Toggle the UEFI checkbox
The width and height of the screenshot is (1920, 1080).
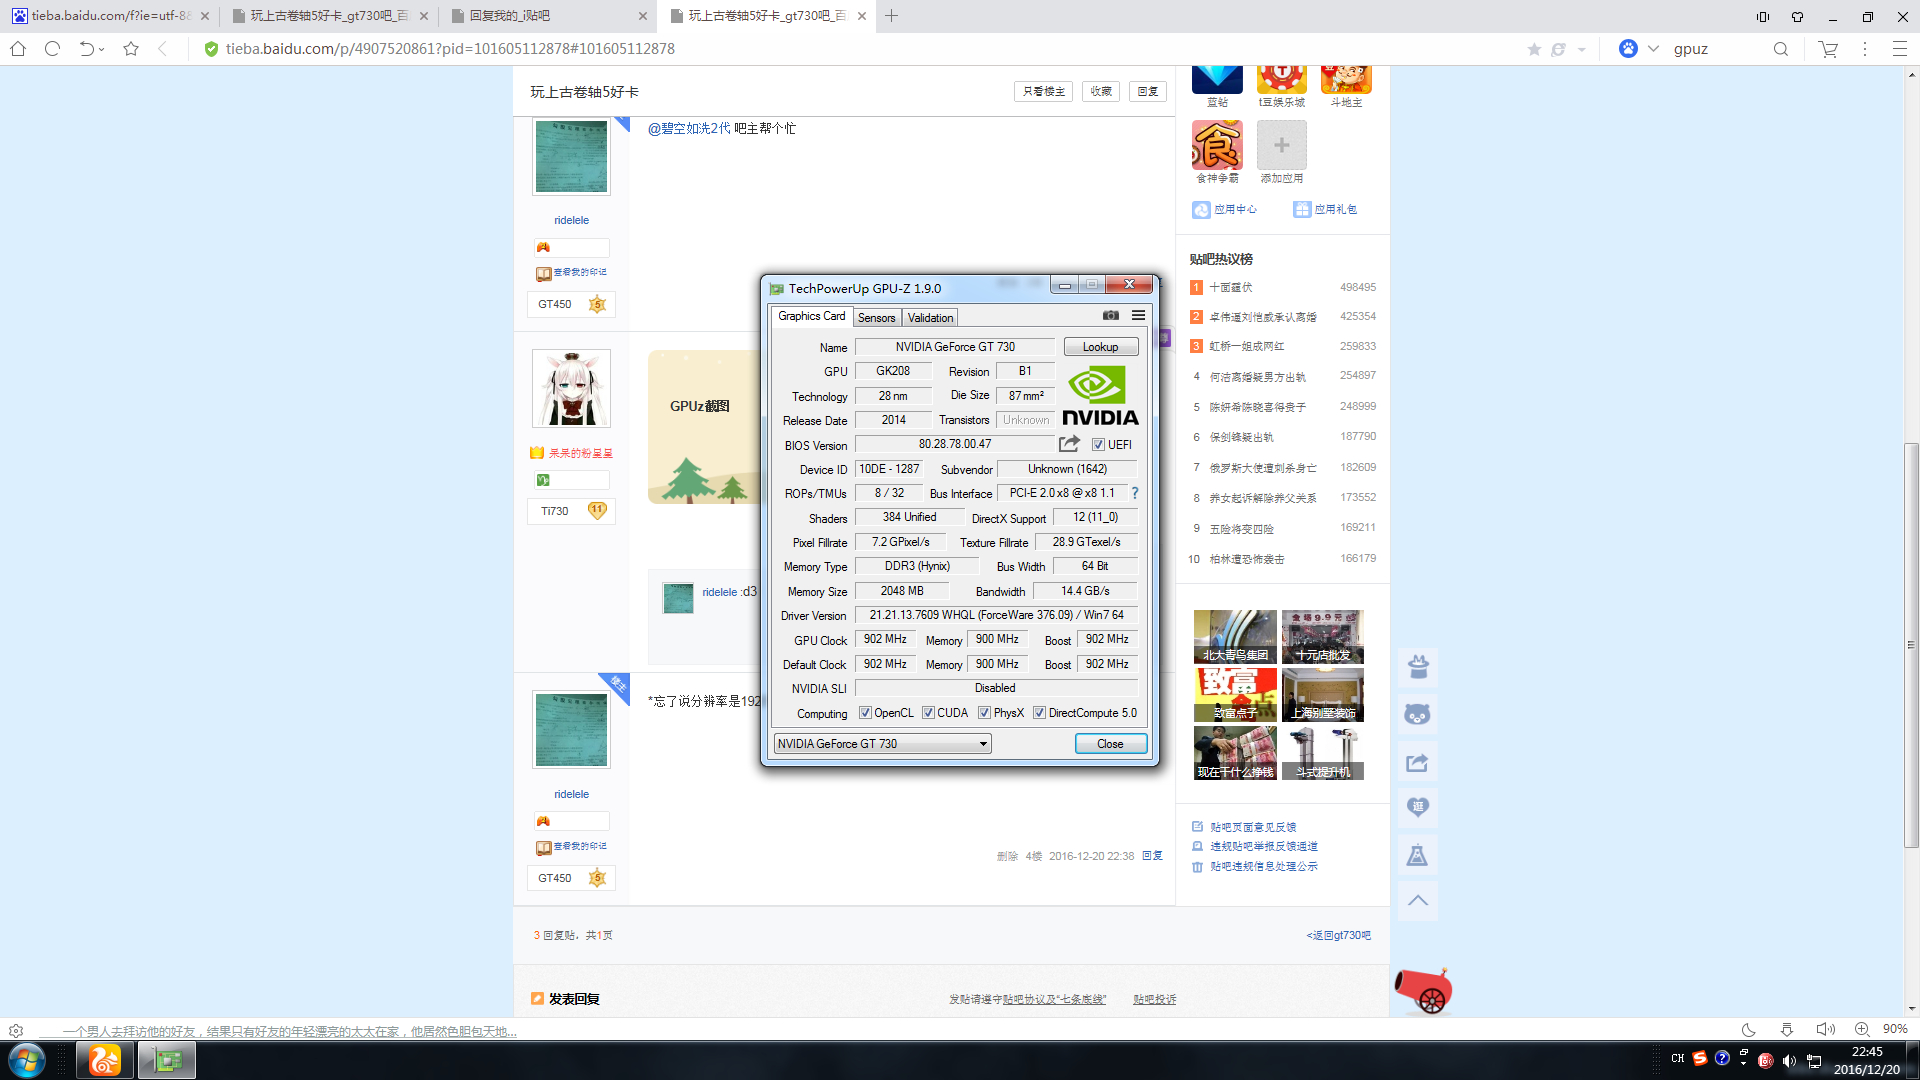(1098, 445)
